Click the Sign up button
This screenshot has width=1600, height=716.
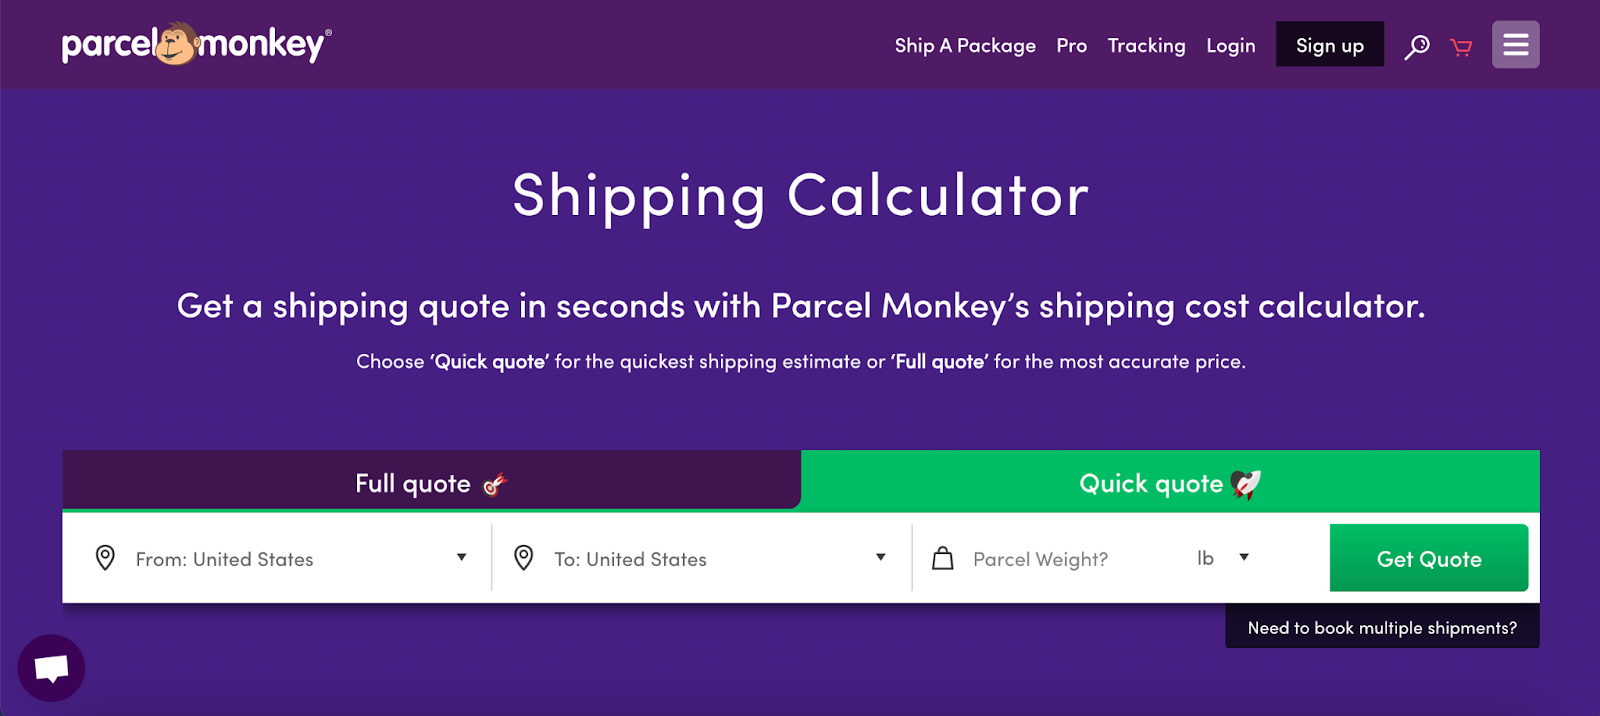point(1329,44)
